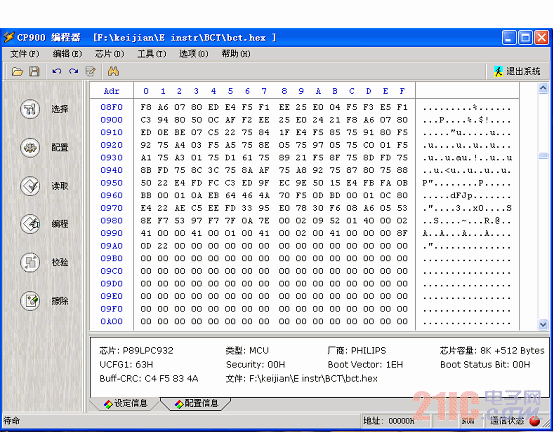Click the Adr column header
This screenshot has width=553, height=432.
tap(111, 91)
